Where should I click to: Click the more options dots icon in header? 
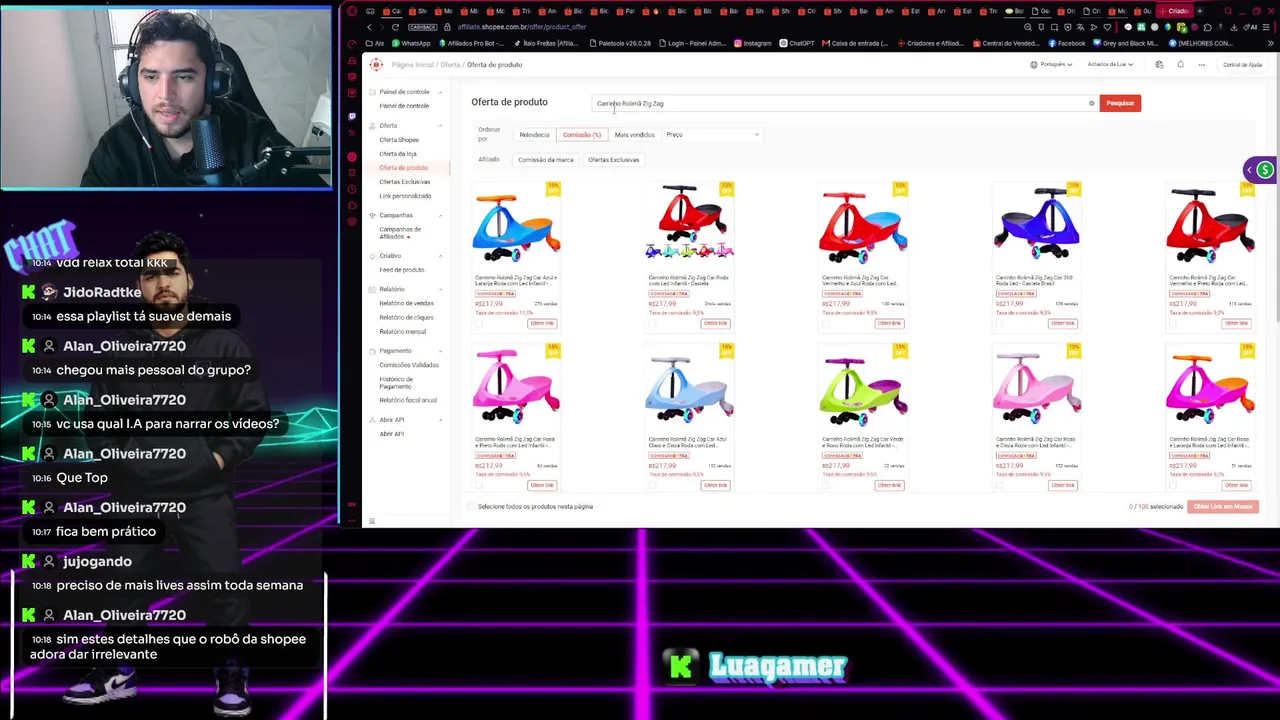(x=1201, y=64)
